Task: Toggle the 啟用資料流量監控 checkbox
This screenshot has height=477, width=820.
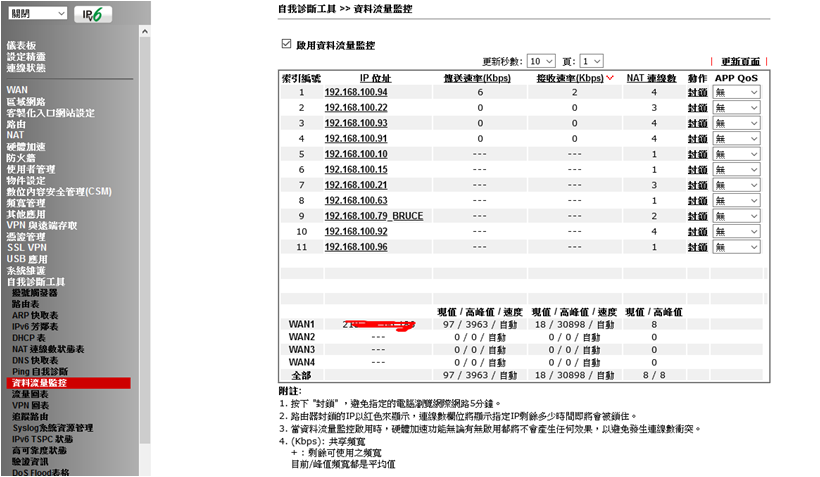Action: pyautogui.click(x=287, y=45)
